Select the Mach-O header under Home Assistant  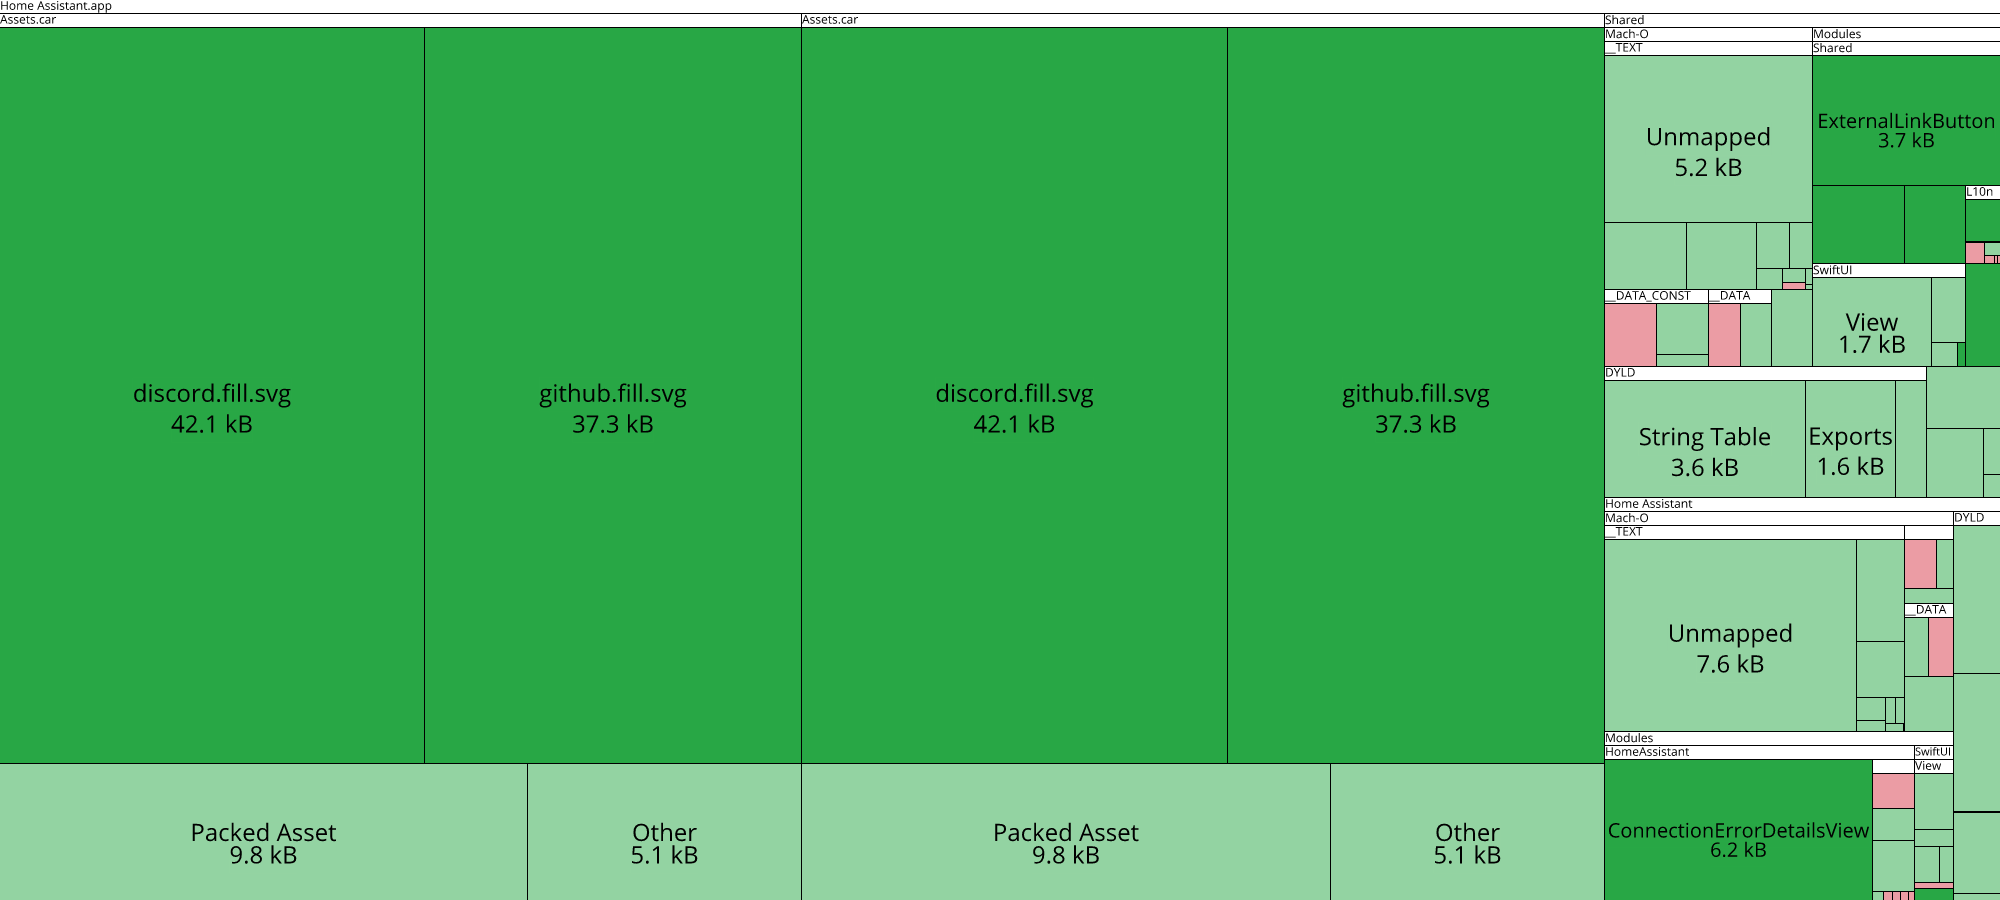[x=1779, y=518]
